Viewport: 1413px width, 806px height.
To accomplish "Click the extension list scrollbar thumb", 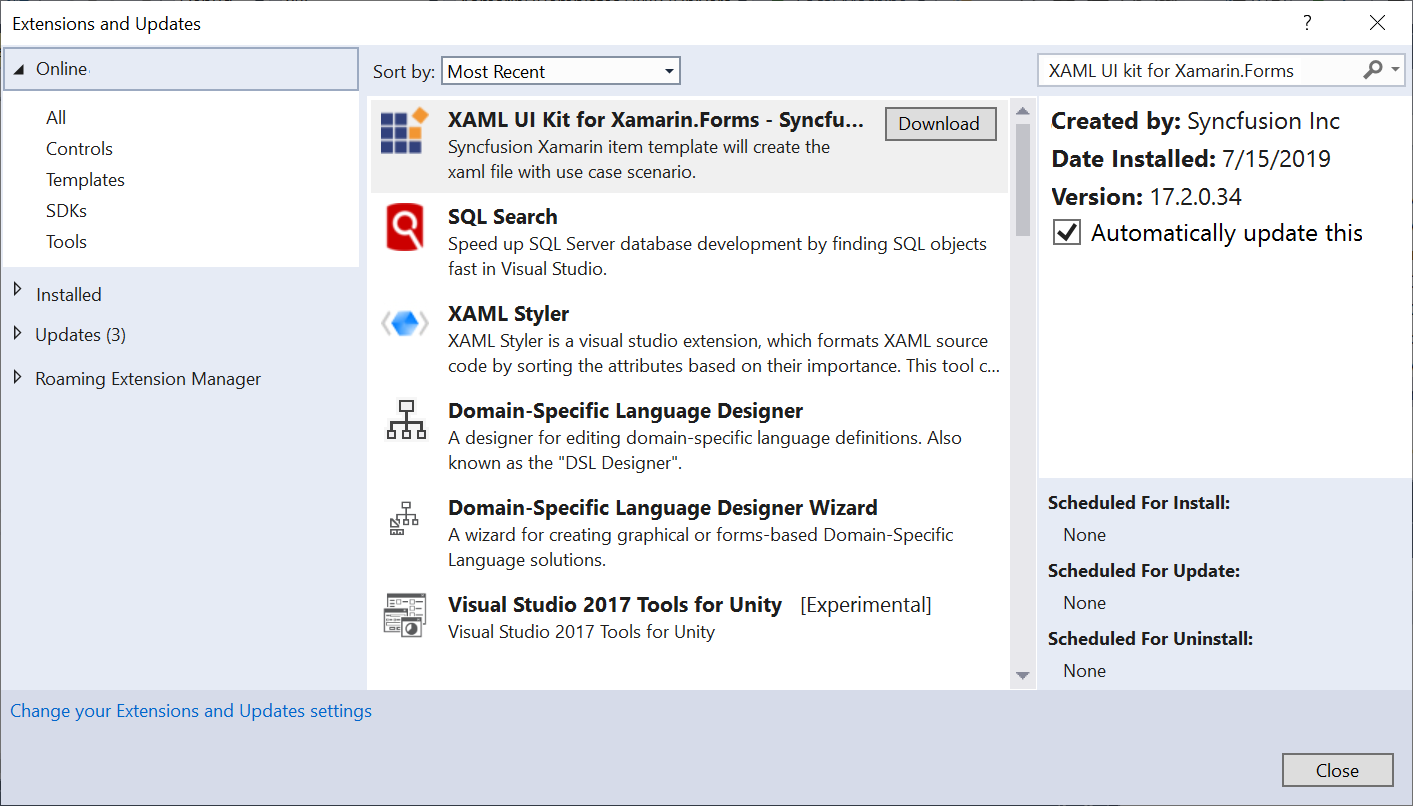I will pyautogui.click(x=1022, y=180).
